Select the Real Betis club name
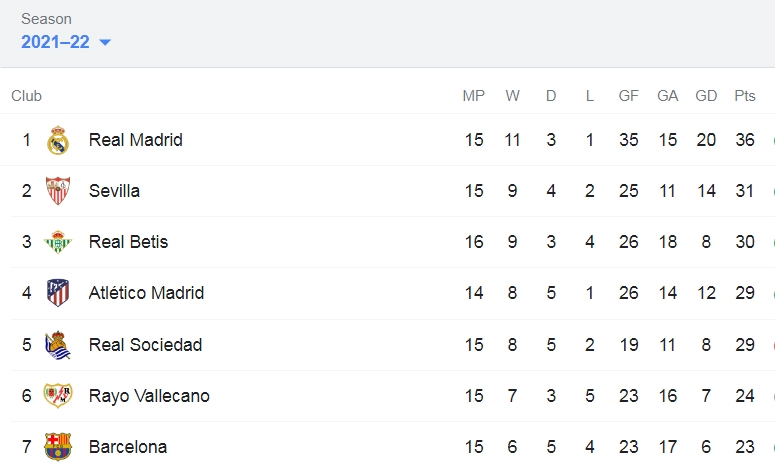The image size is (775, 468). click(x=129, y=242)
